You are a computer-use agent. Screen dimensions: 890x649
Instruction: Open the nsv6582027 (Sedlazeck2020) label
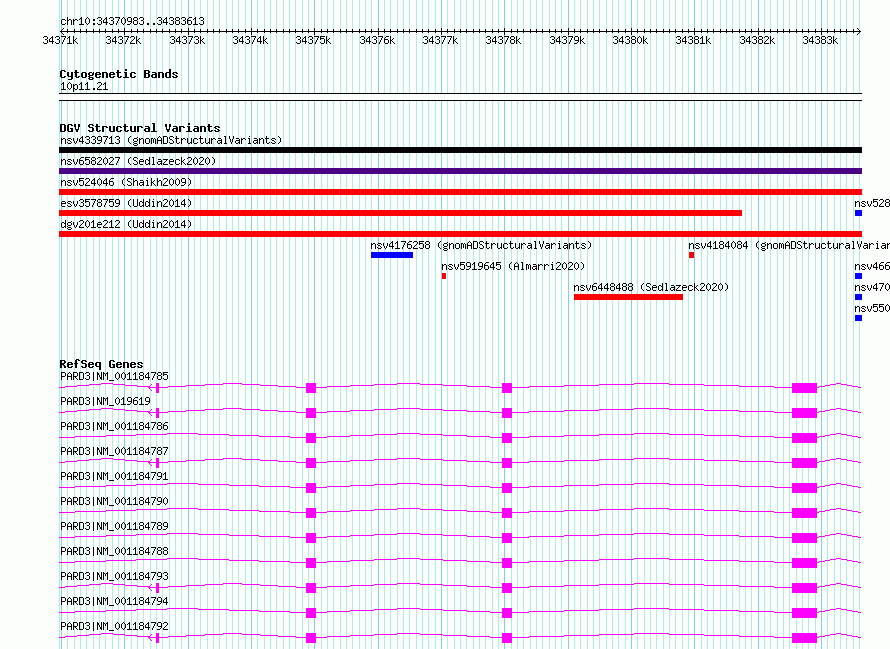pos(138,161)
